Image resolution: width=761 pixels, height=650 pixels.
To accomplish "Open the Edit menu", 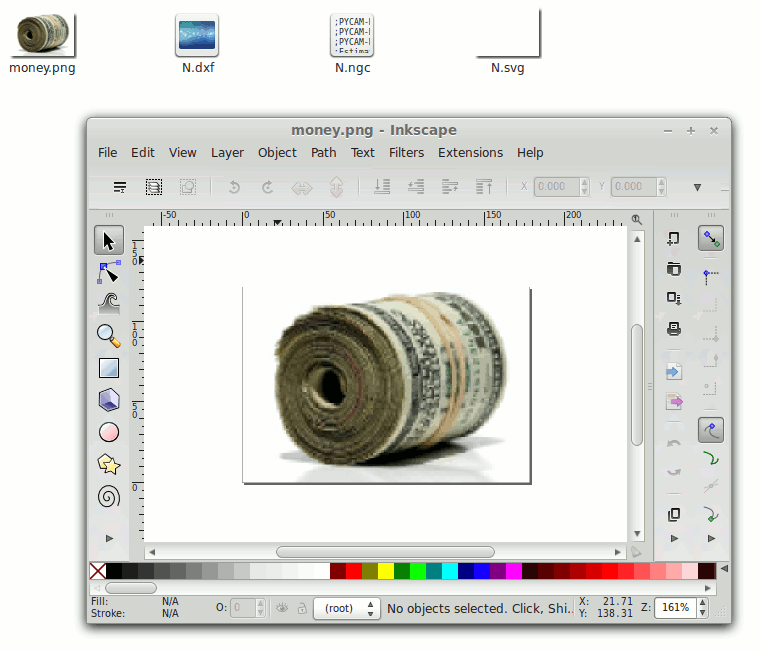I will pos(143,153).
